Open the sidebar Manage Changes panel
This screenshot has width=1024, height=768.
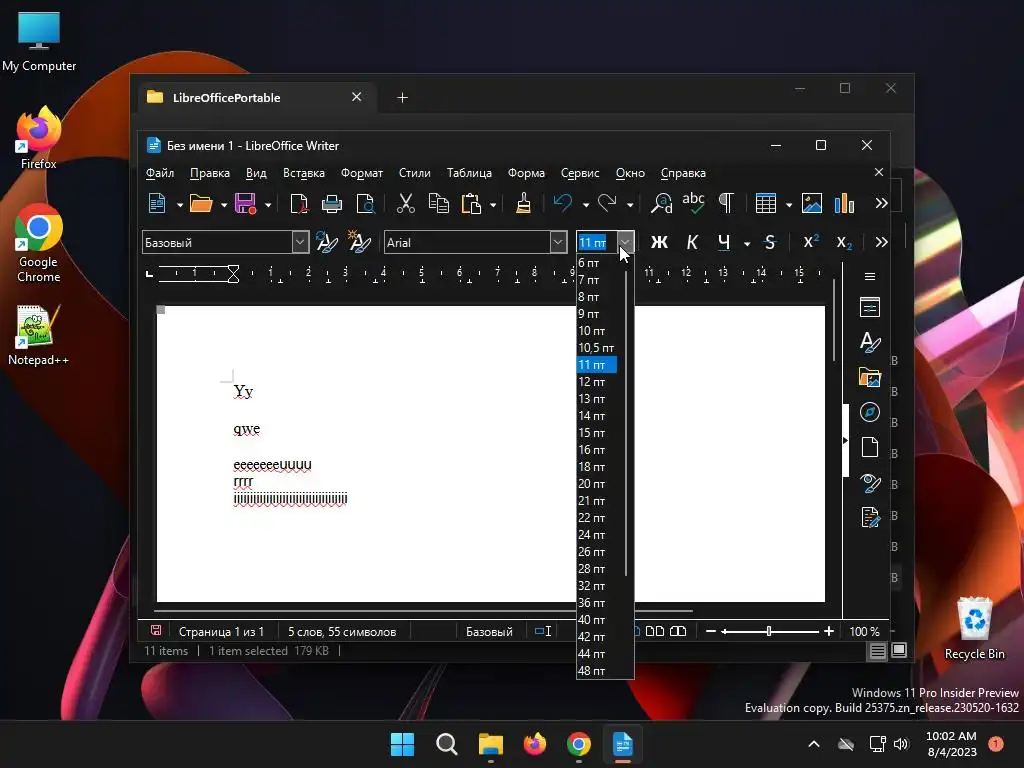(870, 517)
